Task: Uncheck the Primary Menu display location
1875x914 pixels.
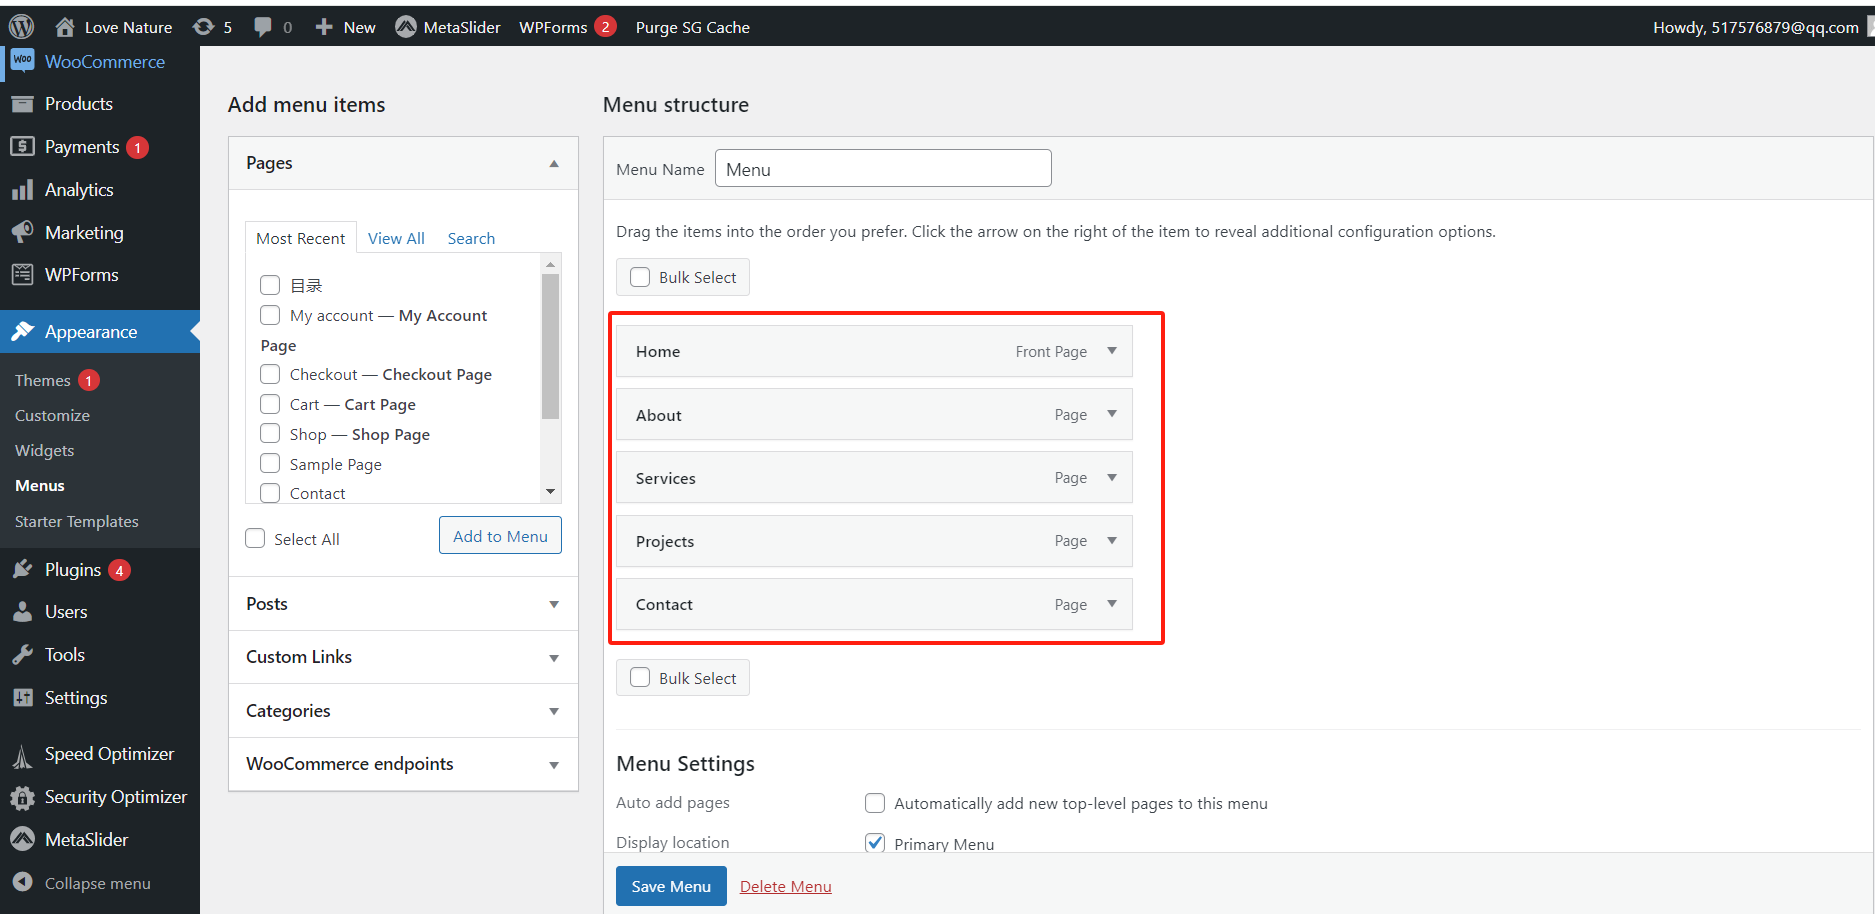Action: (875, 843)
